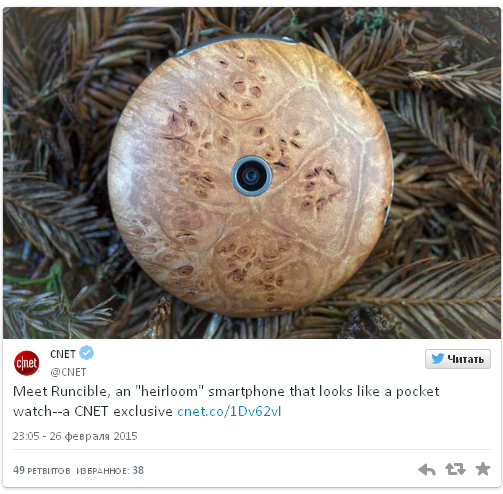Screen dimensions: 503x494
Task: Follow CNET via Читать button
Action: pyautogui.click(x=458, y=359)
